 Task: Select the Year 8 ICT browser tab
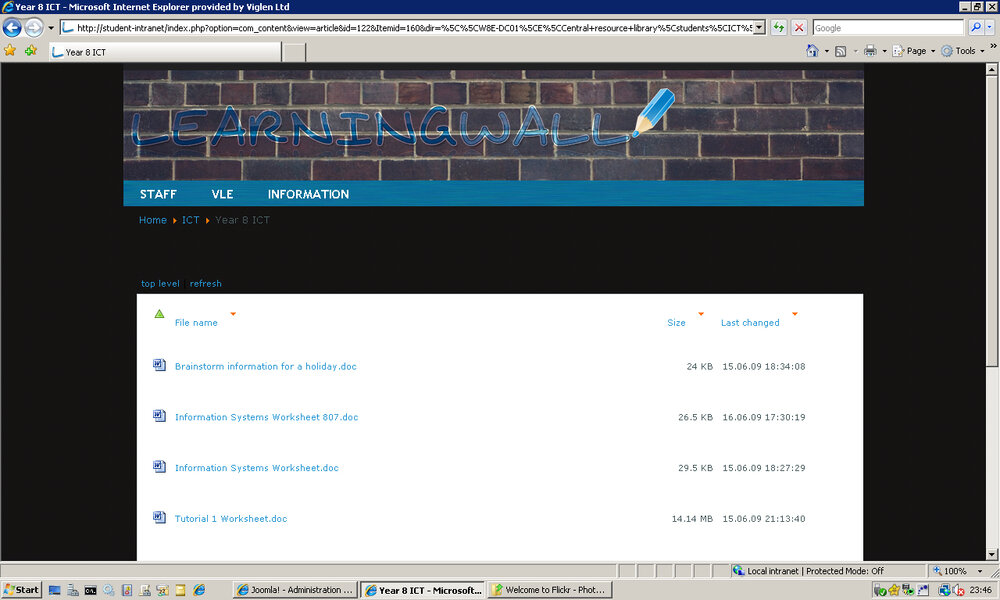[165, 52]
